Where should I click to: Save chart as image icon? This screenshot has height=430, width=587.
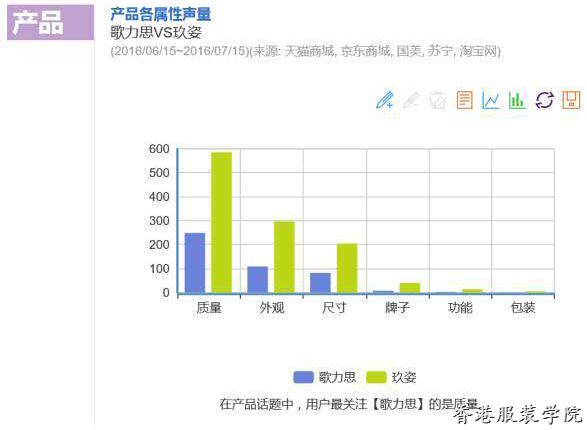(571, 100)
